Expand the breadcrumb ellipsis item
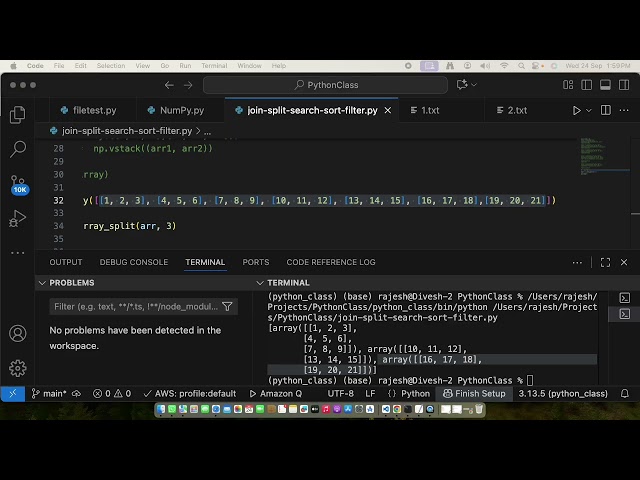This screenshot has height=480, width=640. [x=207, y=131]
